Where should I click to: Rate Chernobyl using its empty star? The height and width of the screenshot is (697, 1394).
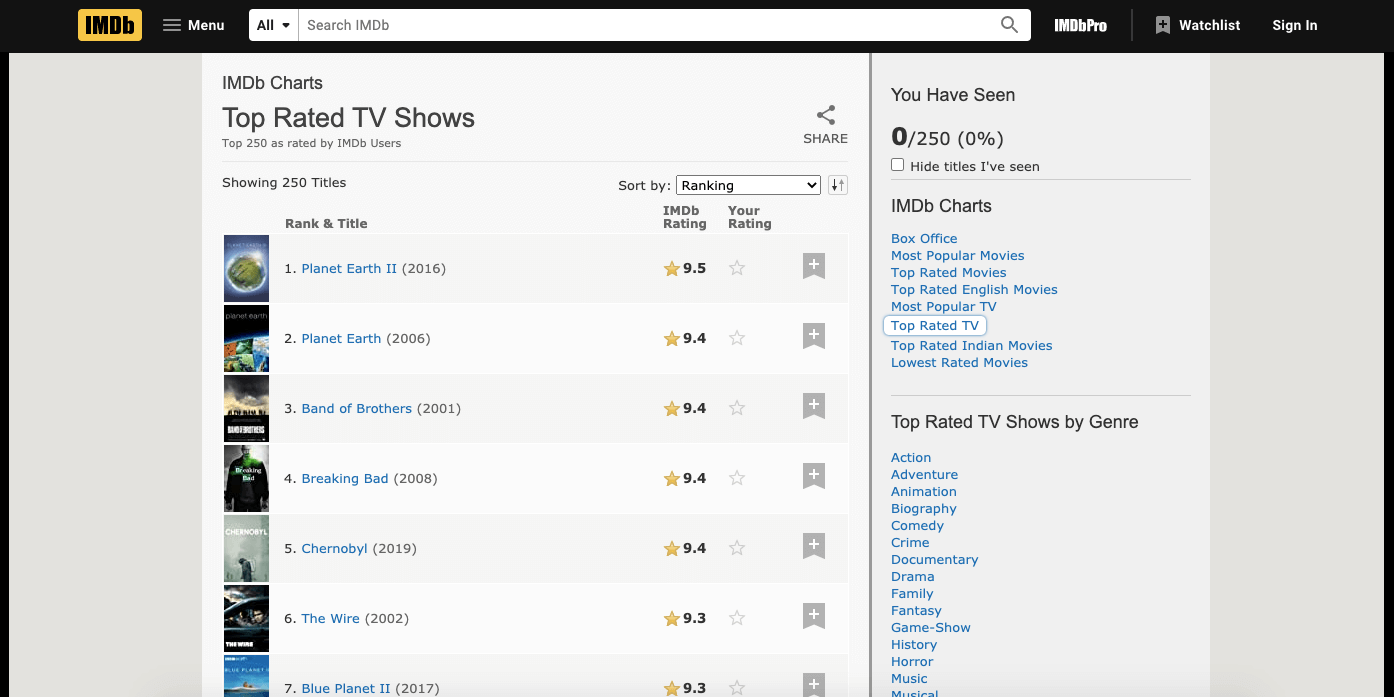click(737, 548)
